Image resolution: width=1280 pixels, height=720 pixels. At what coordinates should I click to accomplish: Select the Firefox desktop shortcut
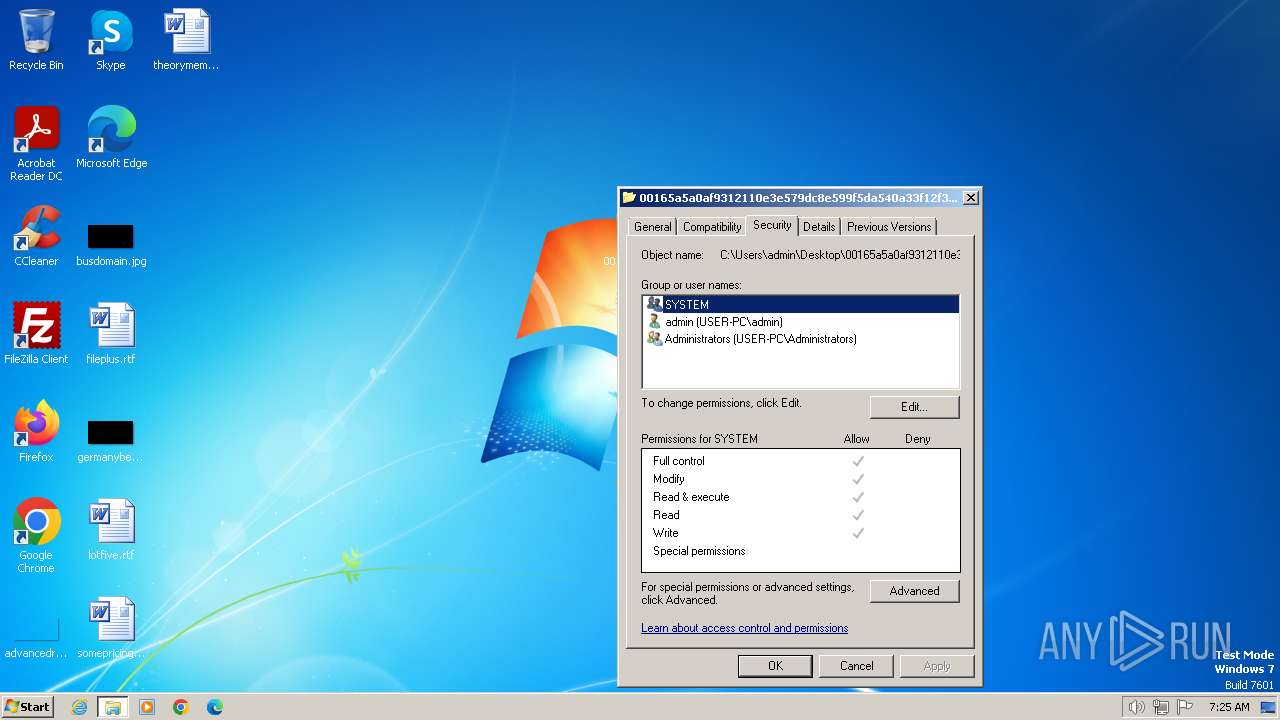click(36, 432)
